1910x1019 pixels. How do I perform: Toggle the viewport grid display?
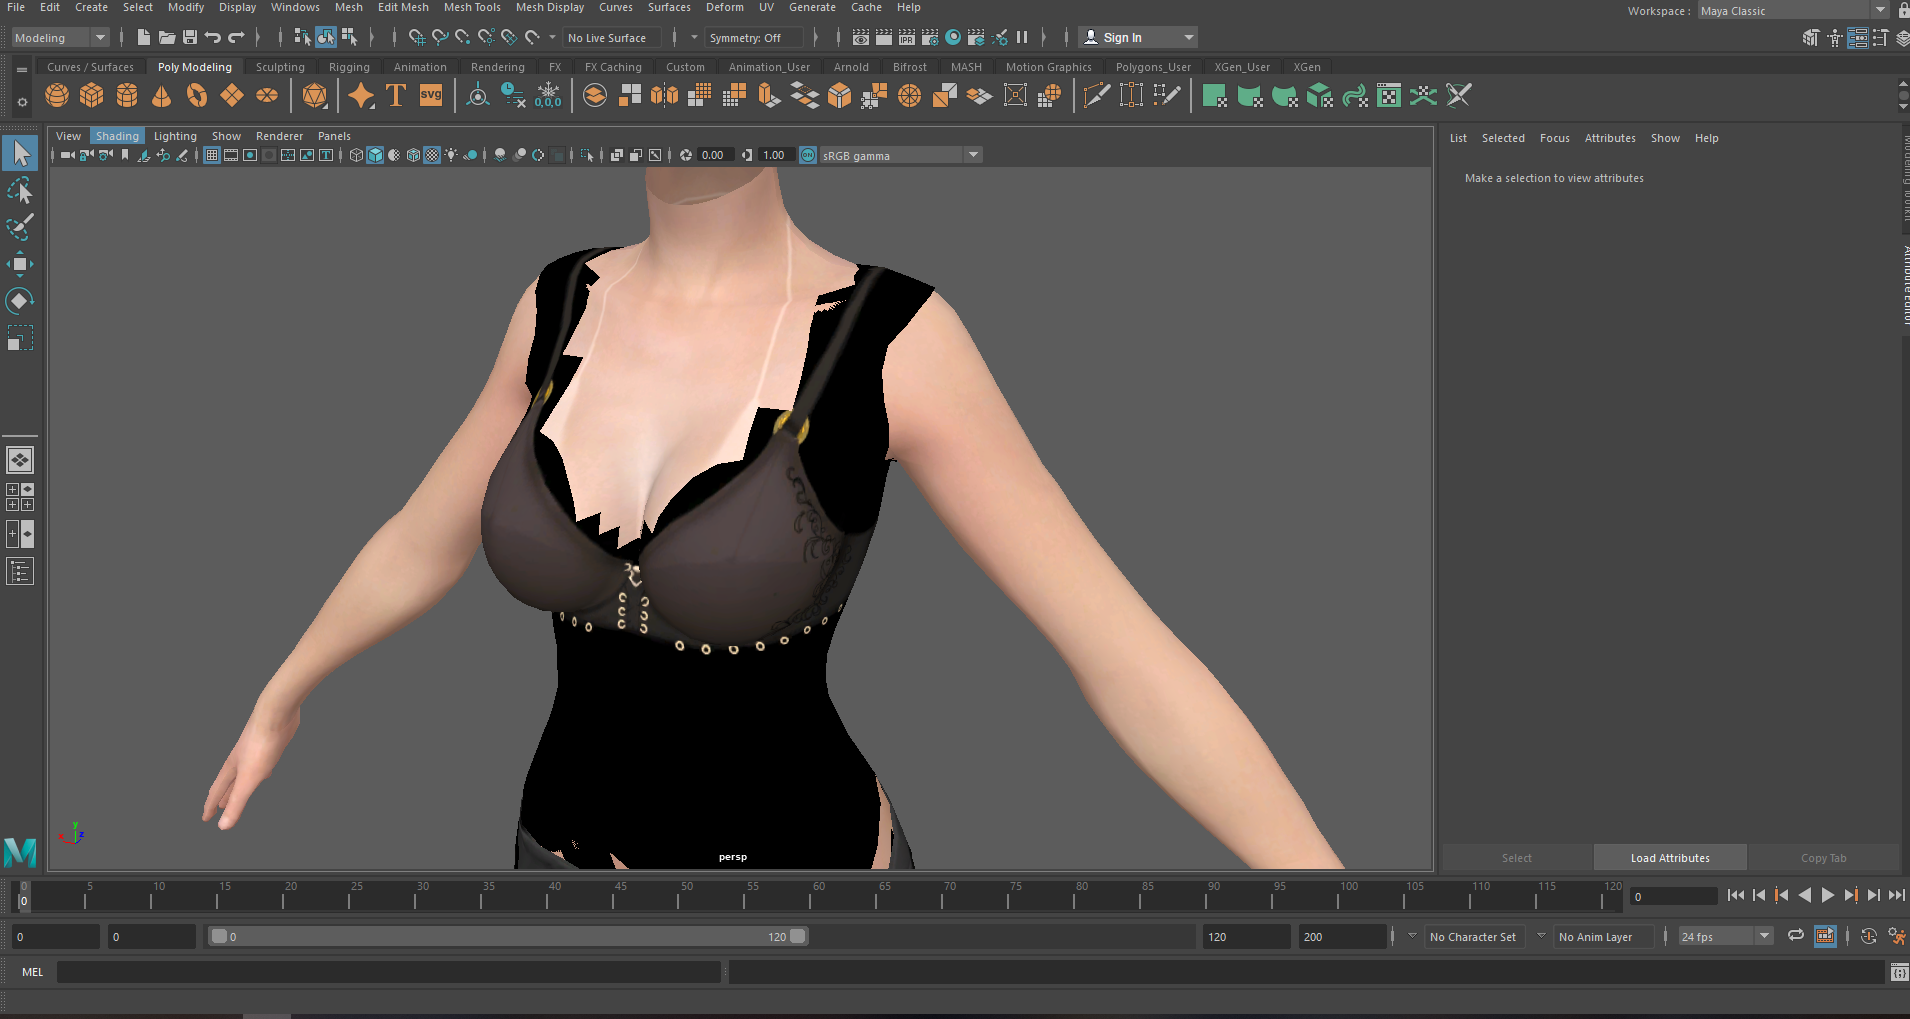[x=212, y=155]
